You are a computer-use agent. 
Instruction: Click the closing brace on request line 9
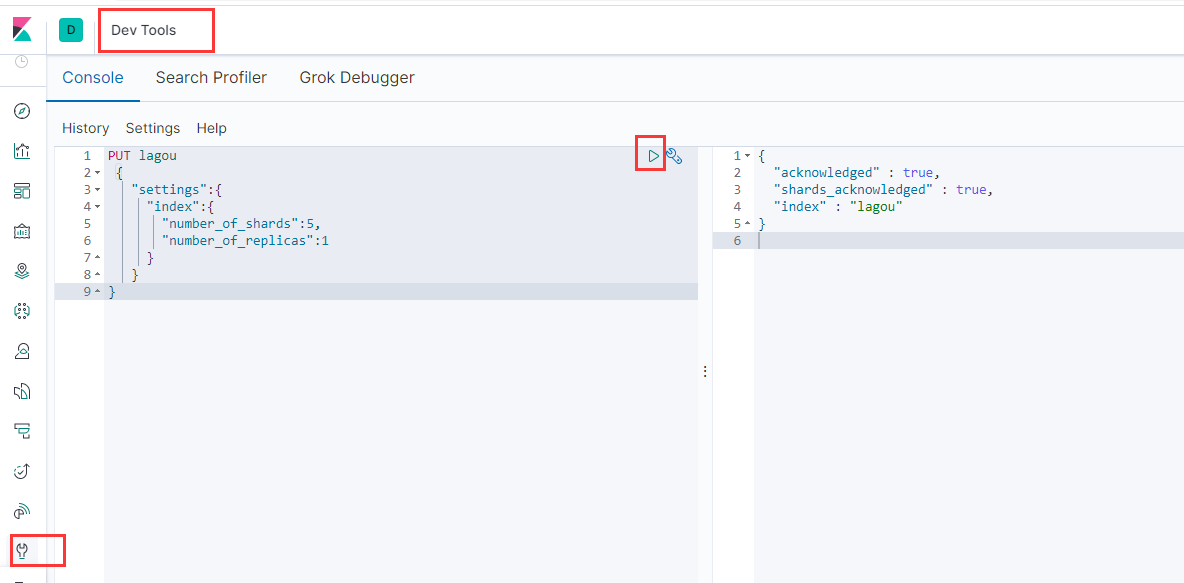coord(113,292)
